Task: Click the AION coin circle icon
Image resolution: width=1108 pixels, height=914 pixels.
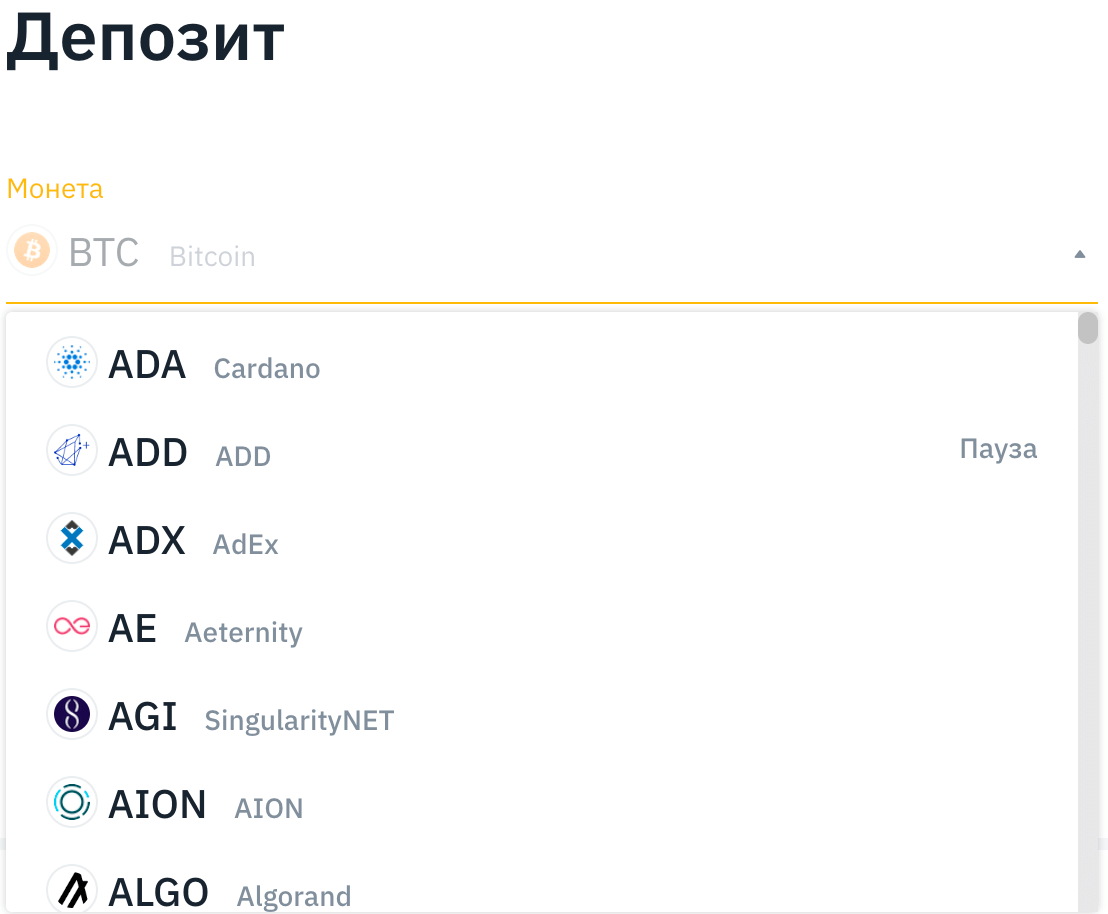Action: click(x=72, y=802)
